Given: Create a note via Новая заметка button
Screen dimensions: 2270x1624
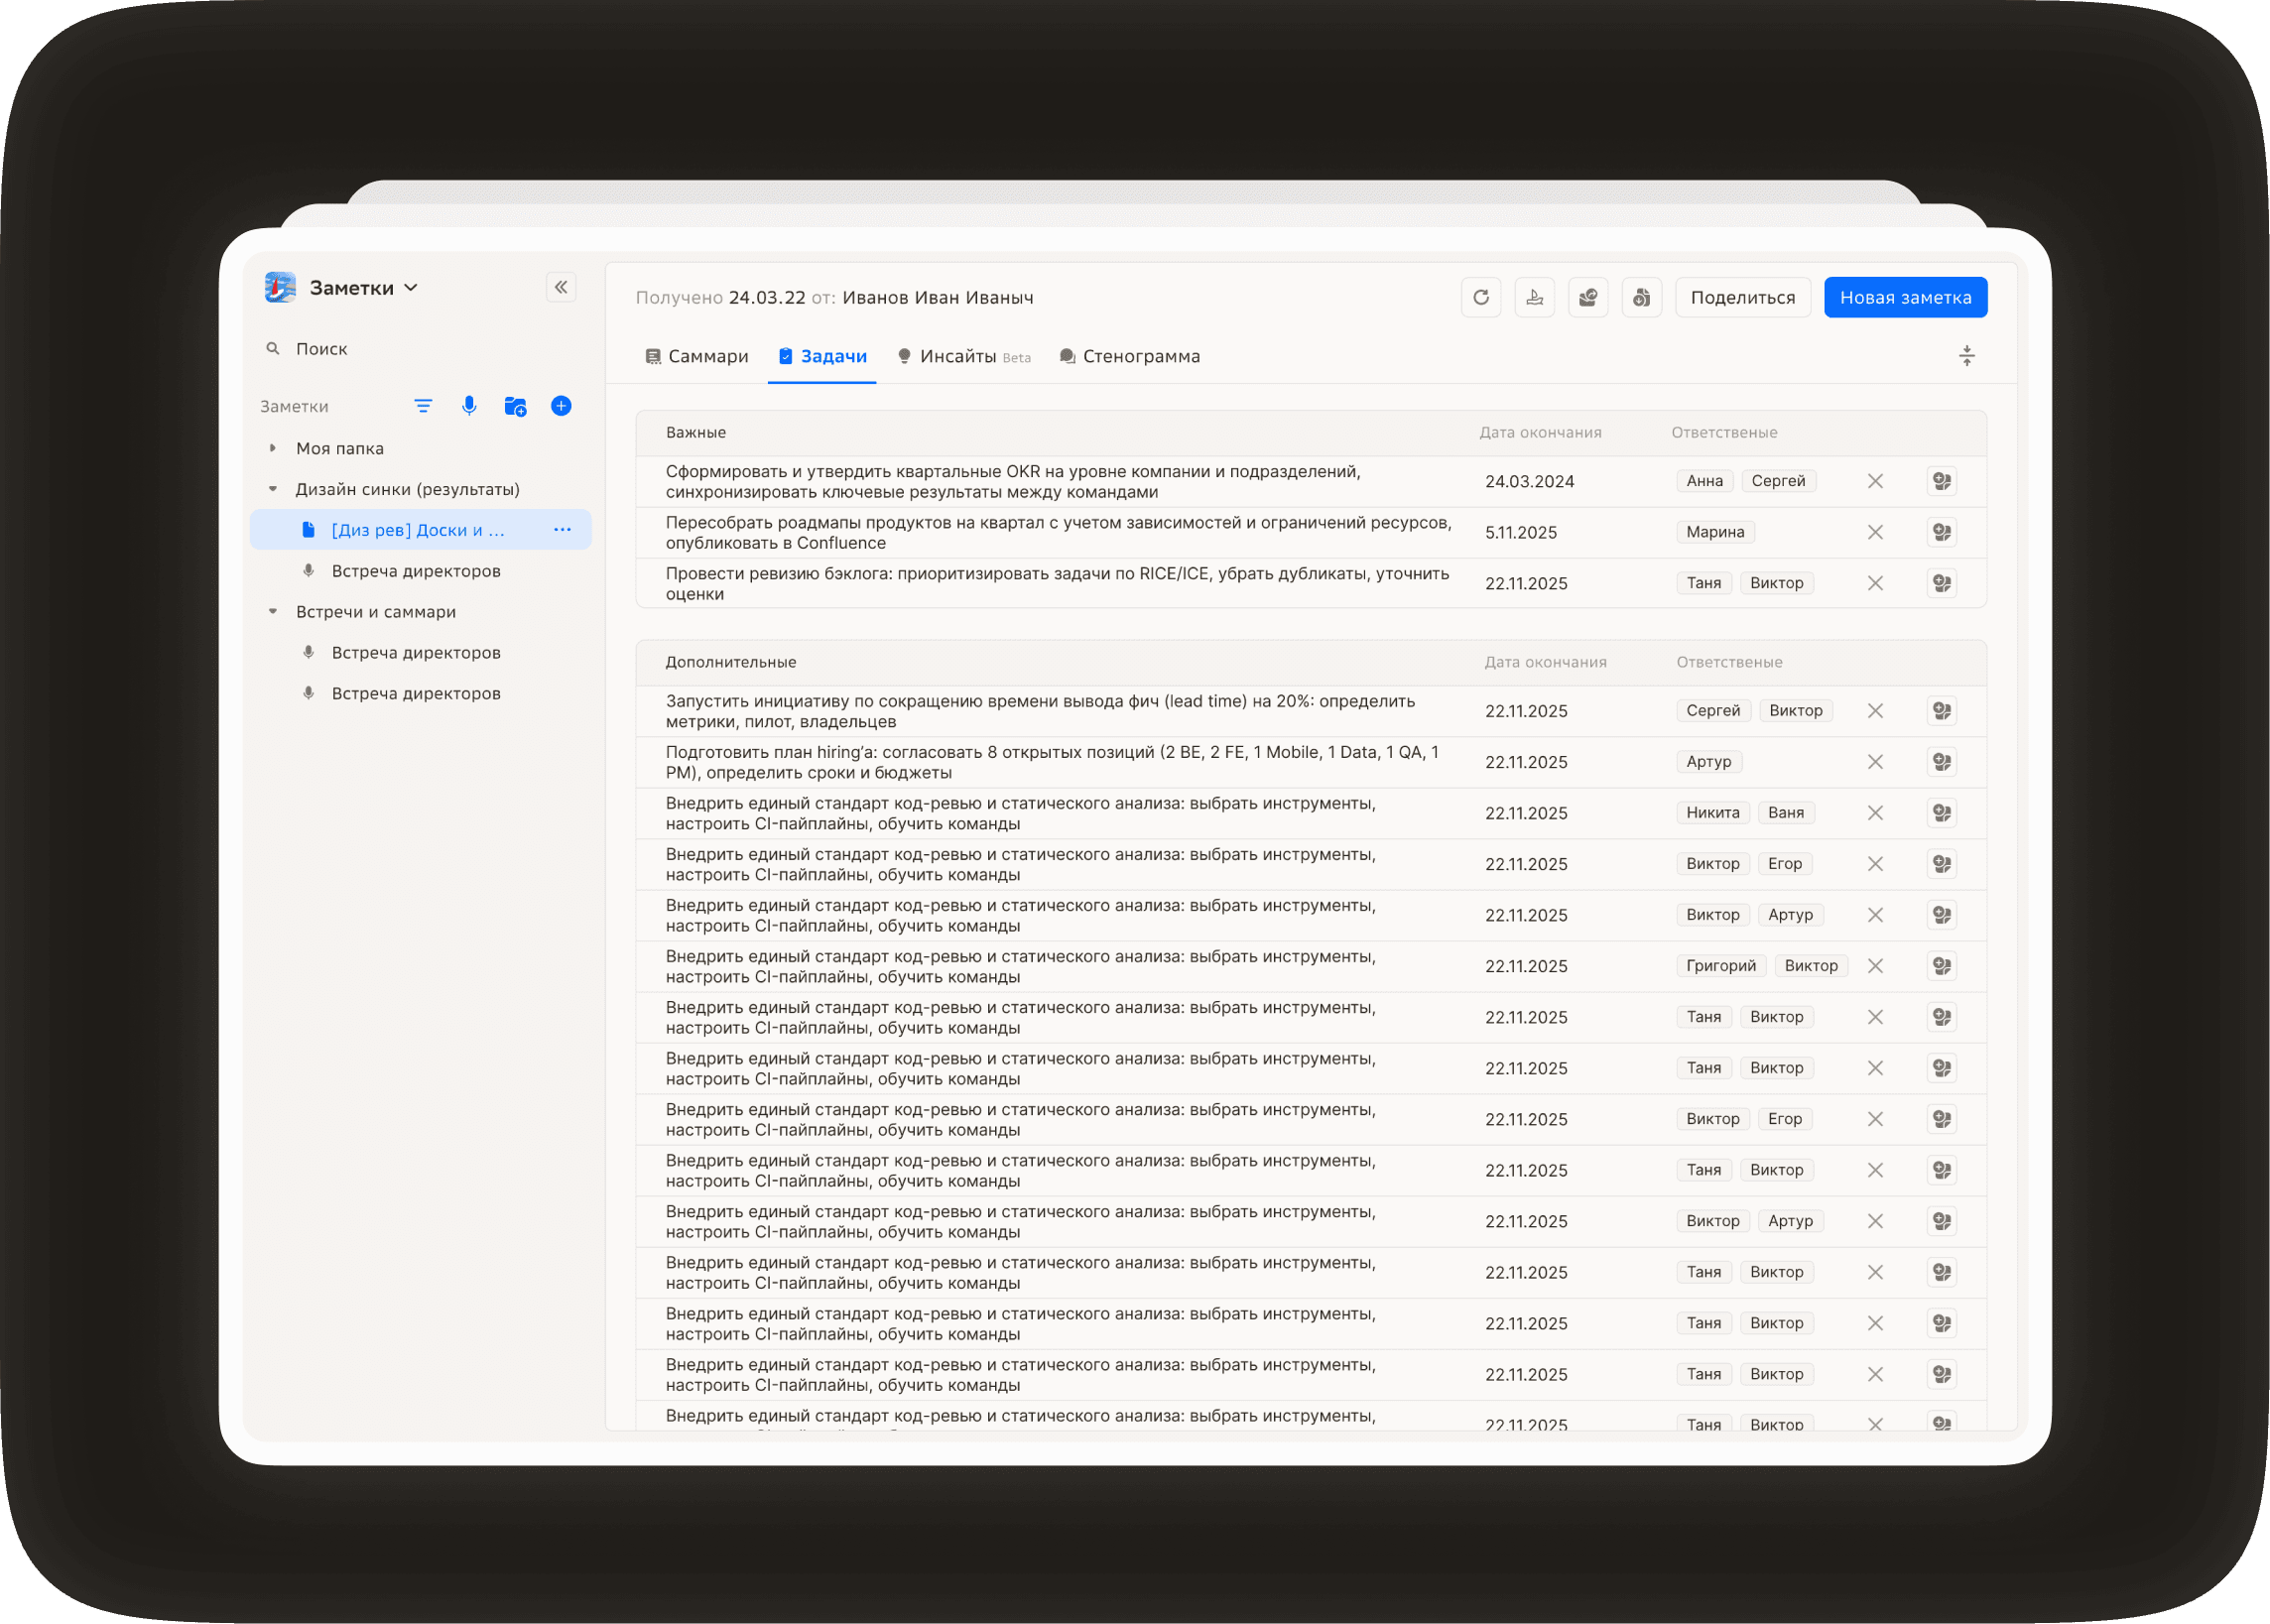Looking at the screenshot, I should point(1905,297).
